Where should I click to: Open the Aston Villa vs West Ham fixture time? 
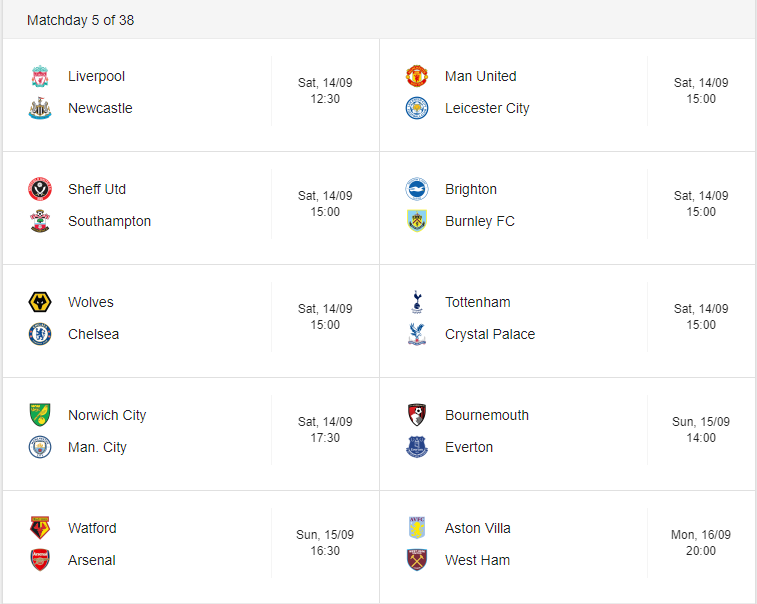pyautogui.click(x=701, y=543)
